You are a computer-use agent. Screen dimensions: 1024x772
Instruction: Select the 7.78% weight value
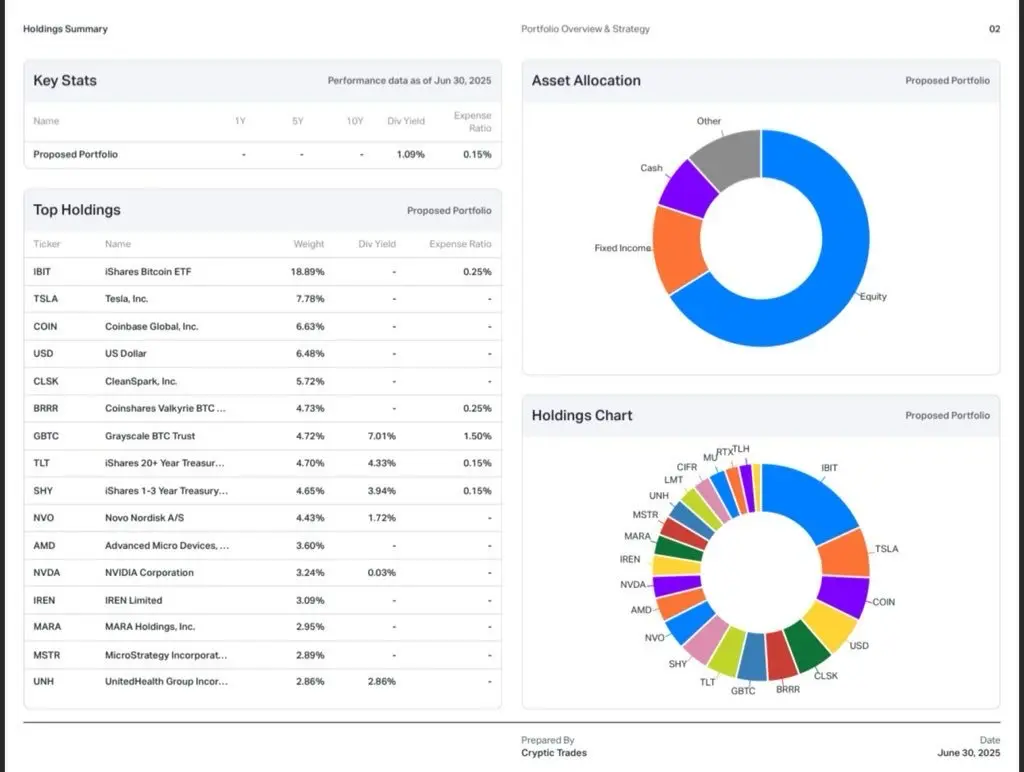coord(310,298)
